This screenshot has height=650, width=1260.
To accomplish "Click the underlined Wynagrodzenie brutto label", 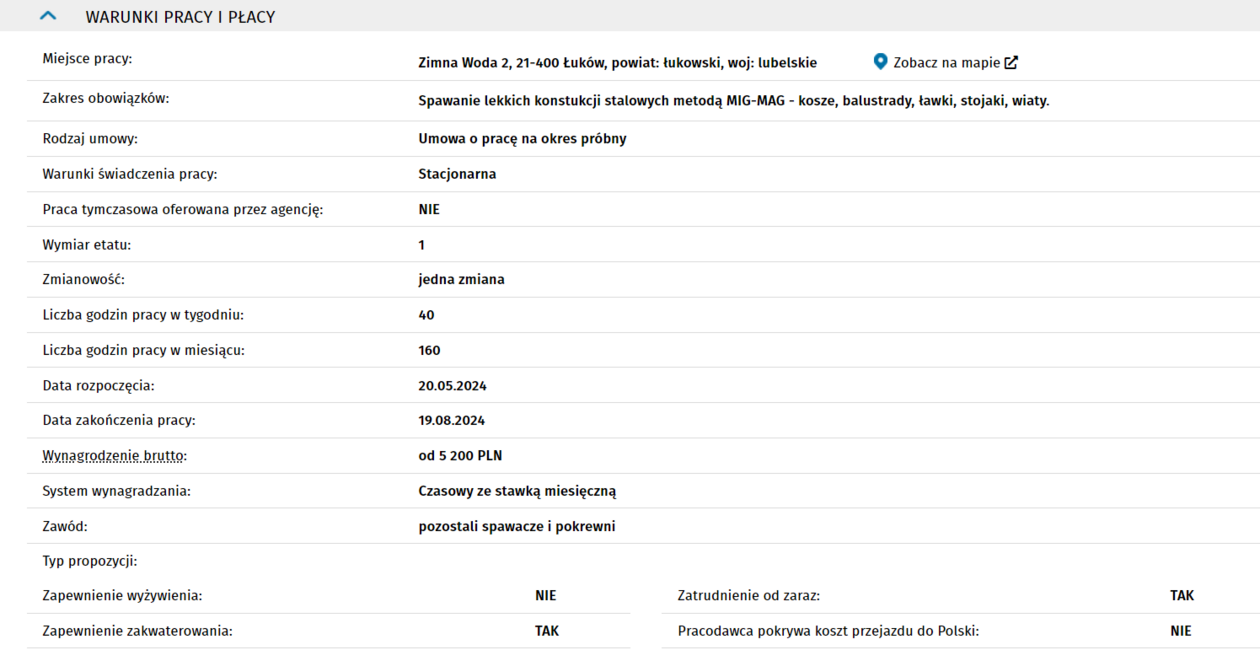I will point(114,456).
